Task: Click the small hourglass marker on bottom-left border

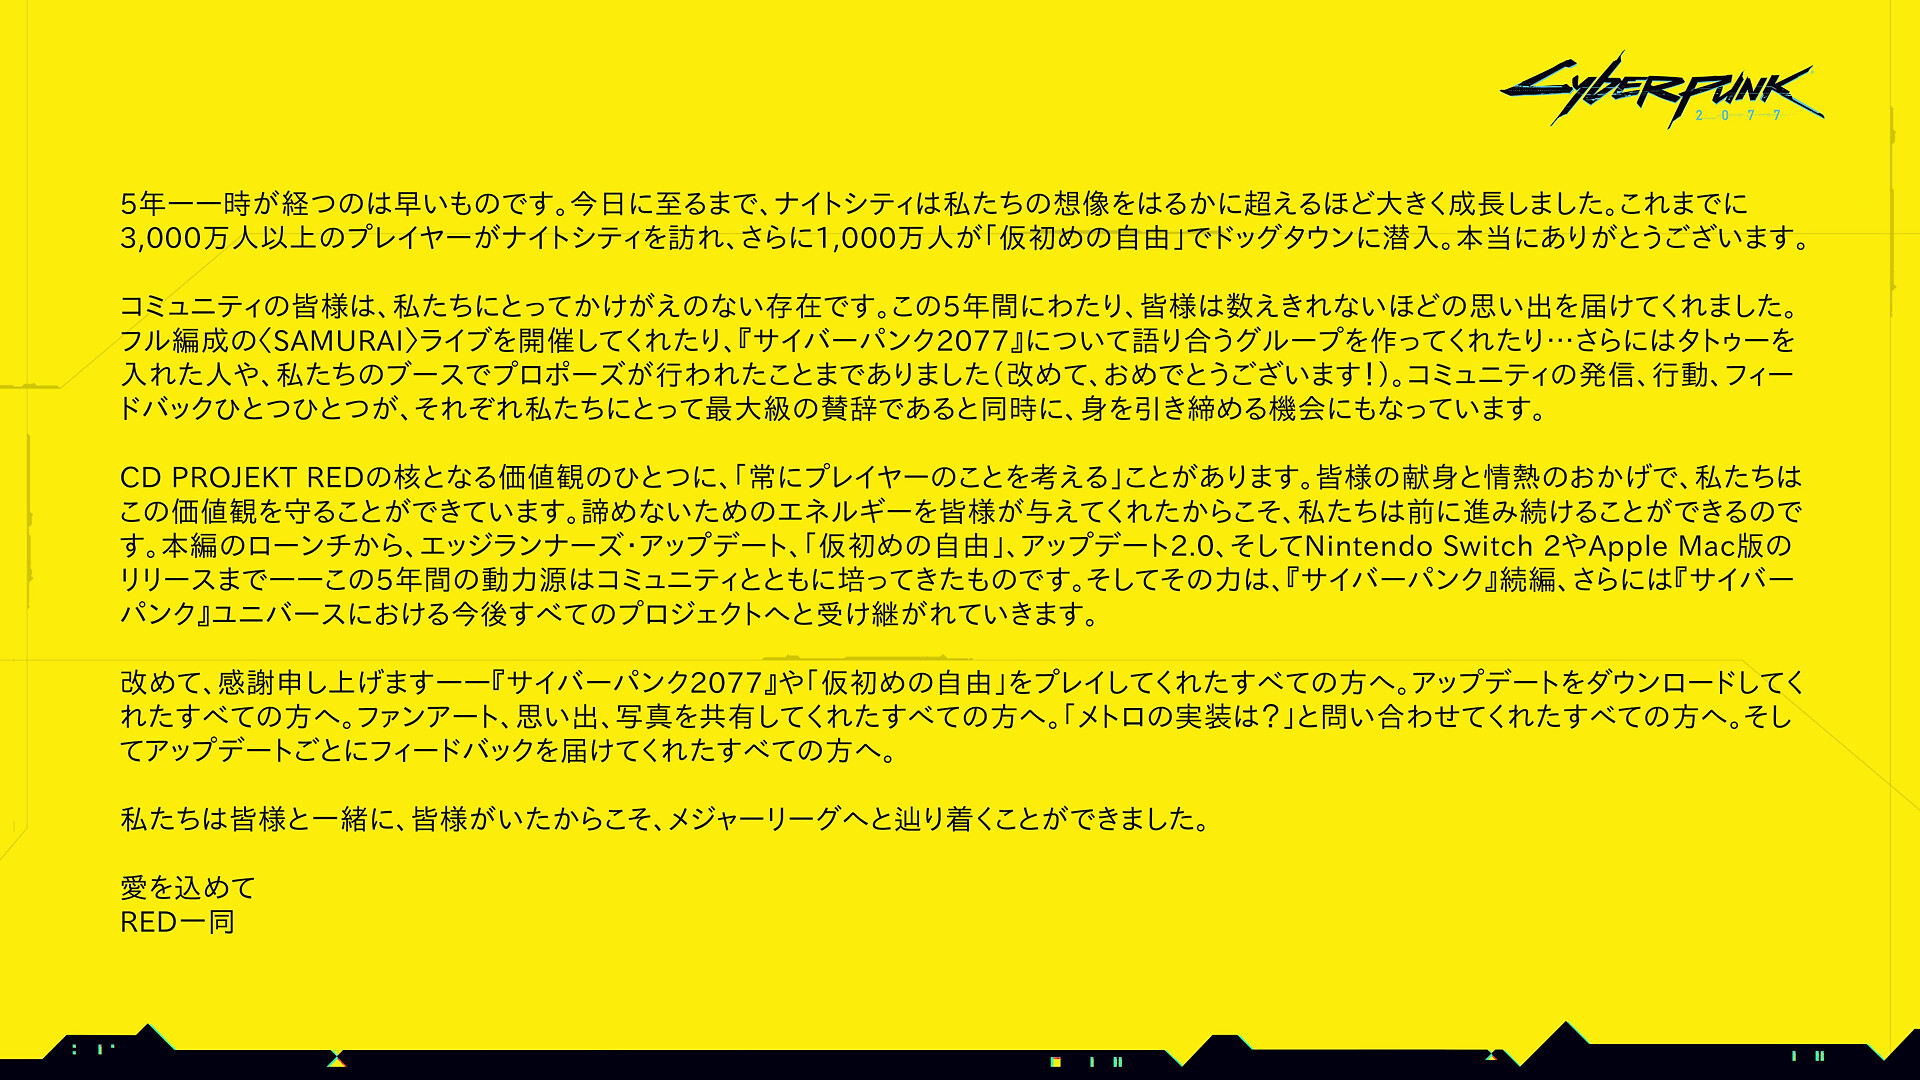Action: click(337, 1059)
